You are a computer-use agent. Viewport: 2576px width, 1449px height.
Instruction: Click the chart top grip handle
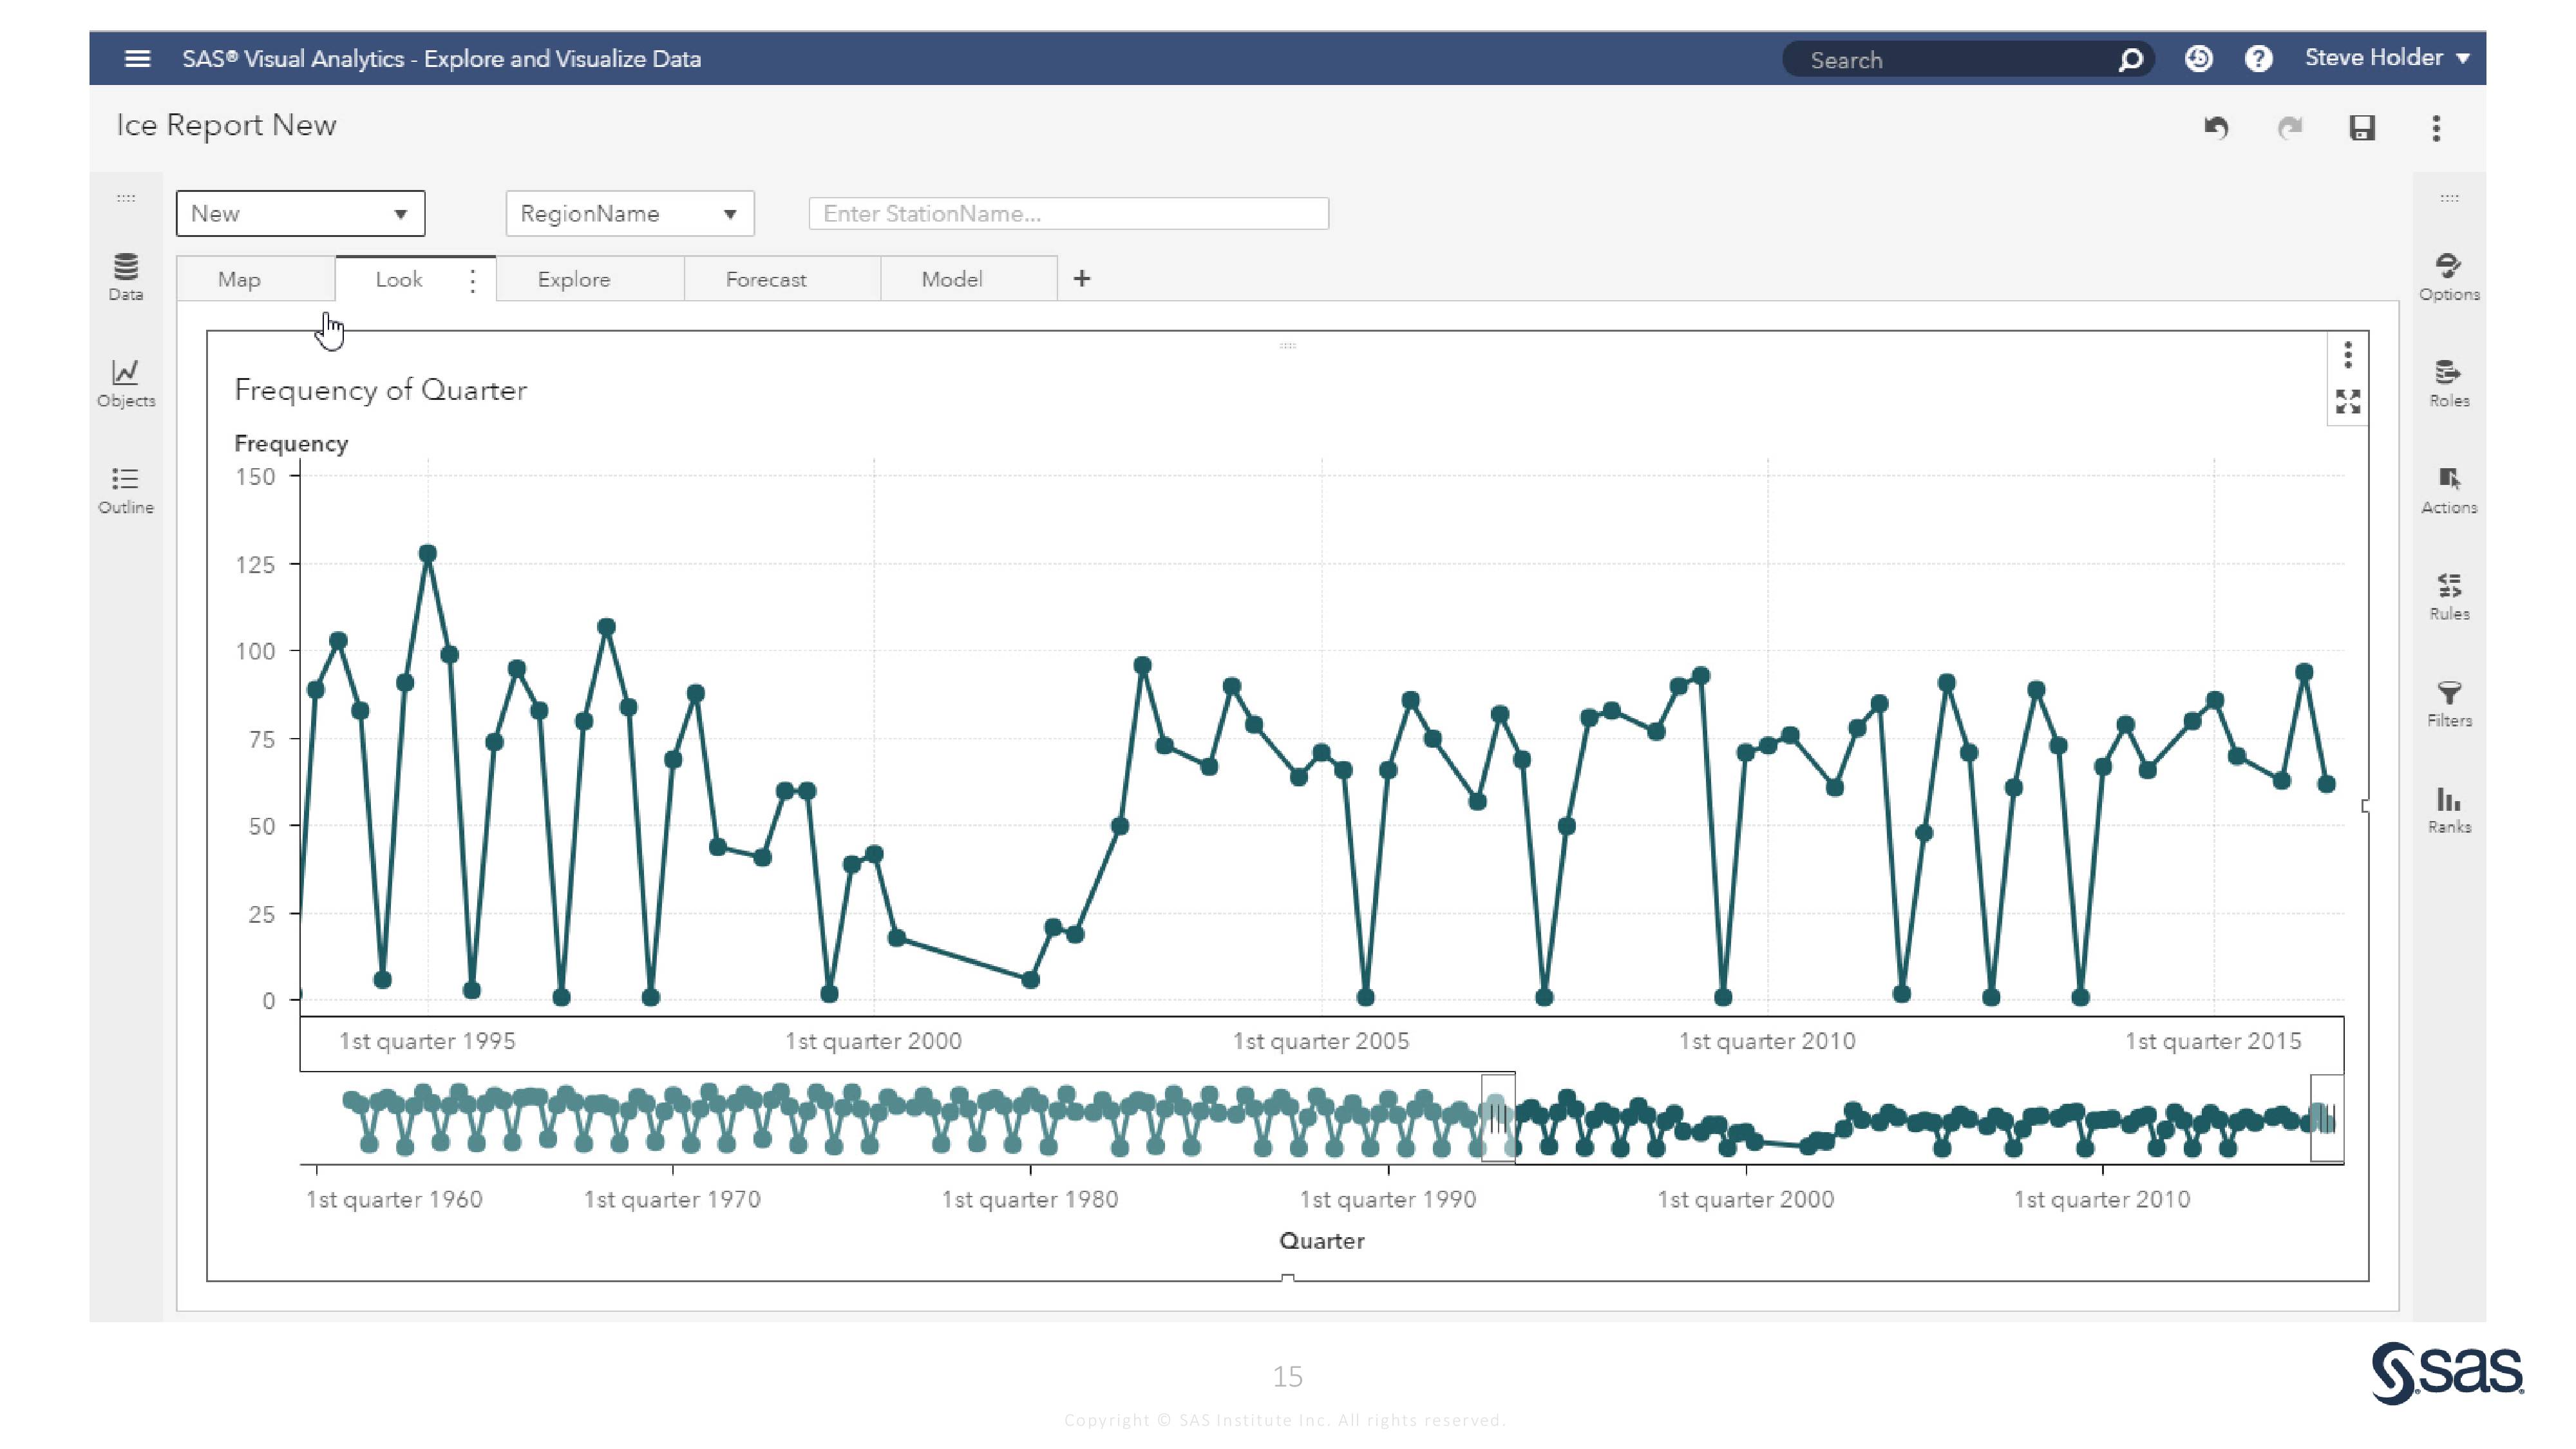[1287, 346]
